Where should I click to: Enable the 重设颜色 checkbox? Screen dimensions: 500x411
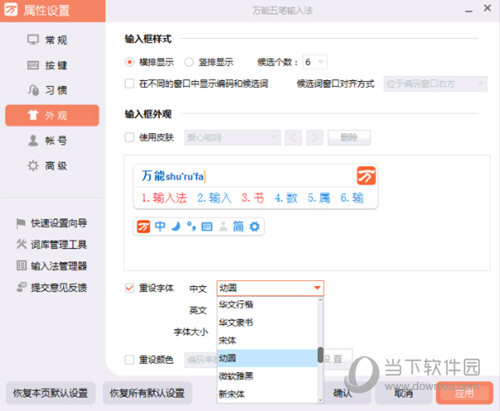pyautogui.click(x=129, y=360)
